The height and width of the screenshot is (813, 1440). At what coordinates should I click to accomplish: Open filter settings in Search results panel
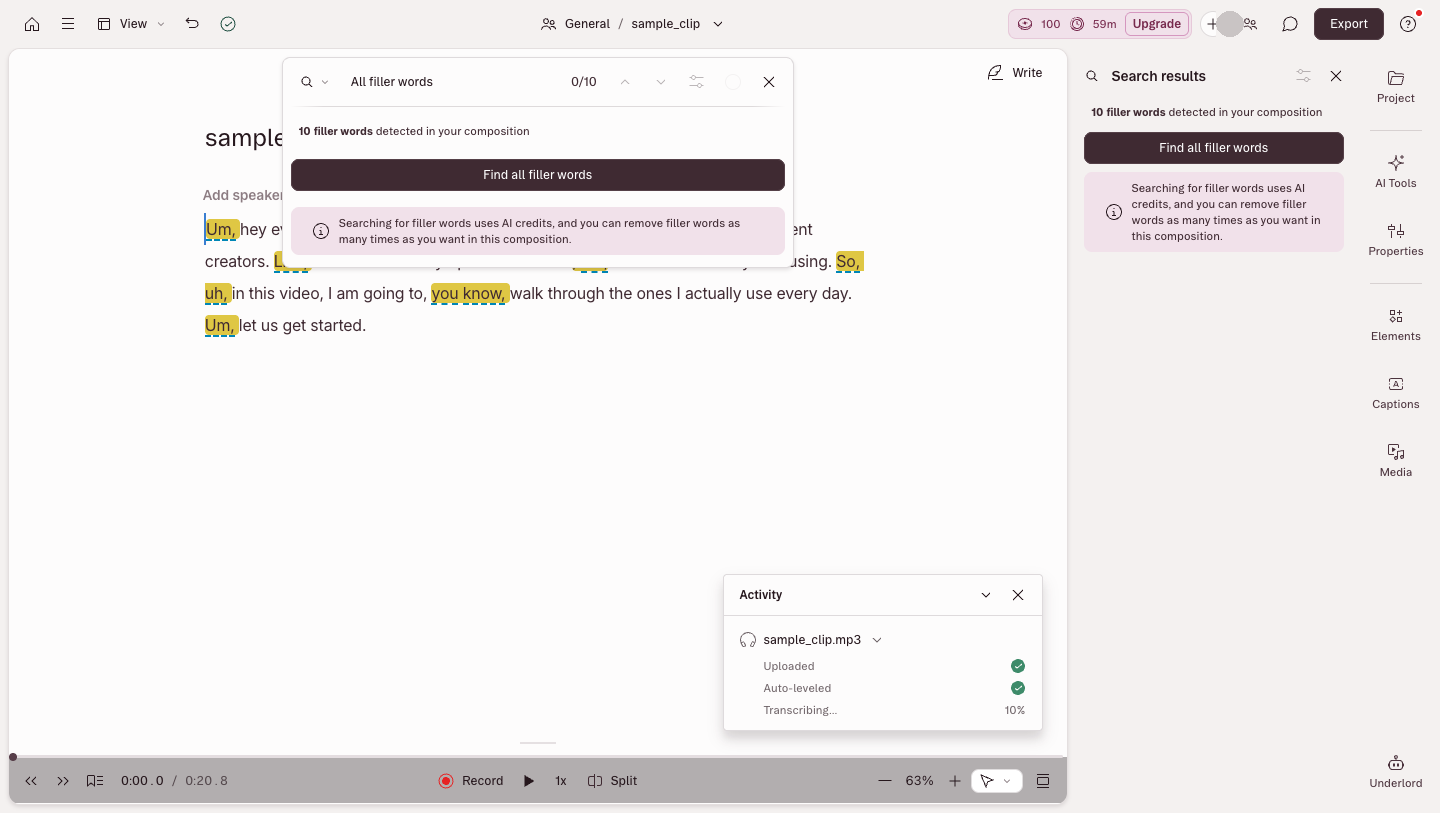click(1303, 76)
